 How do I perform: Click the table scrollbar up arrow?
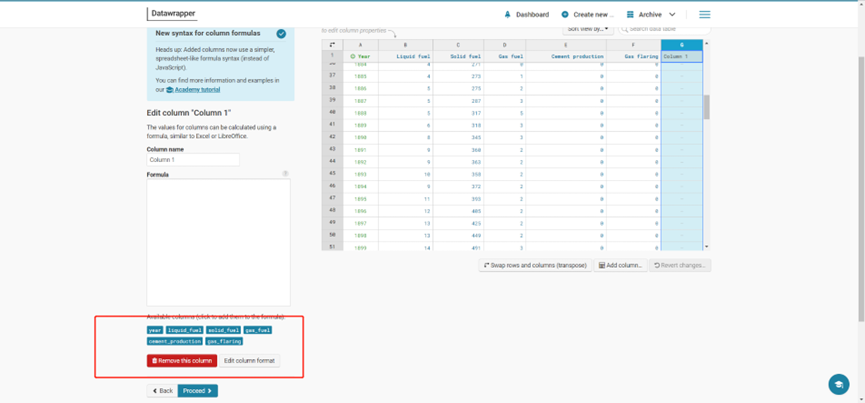(707, 43)
